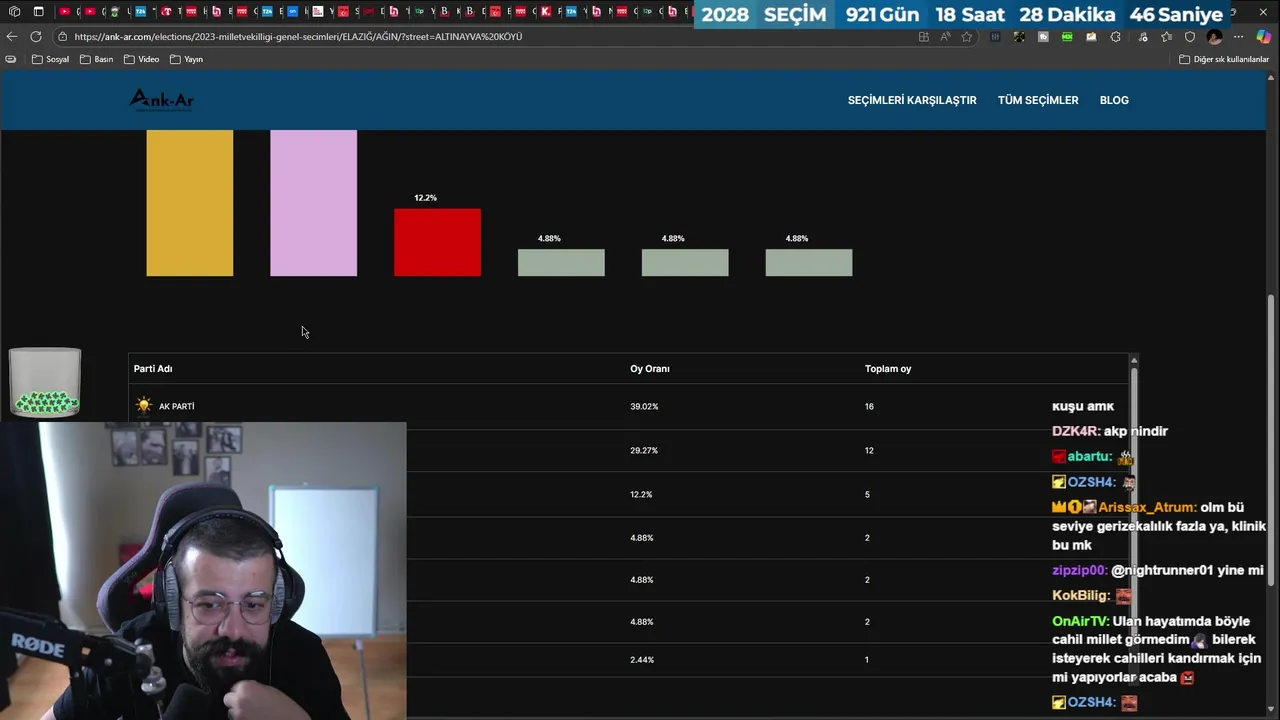This screenshot has height=720, width=1280.
Task: Select the total votes cell showing 12
Action: (x=869, y=451)
